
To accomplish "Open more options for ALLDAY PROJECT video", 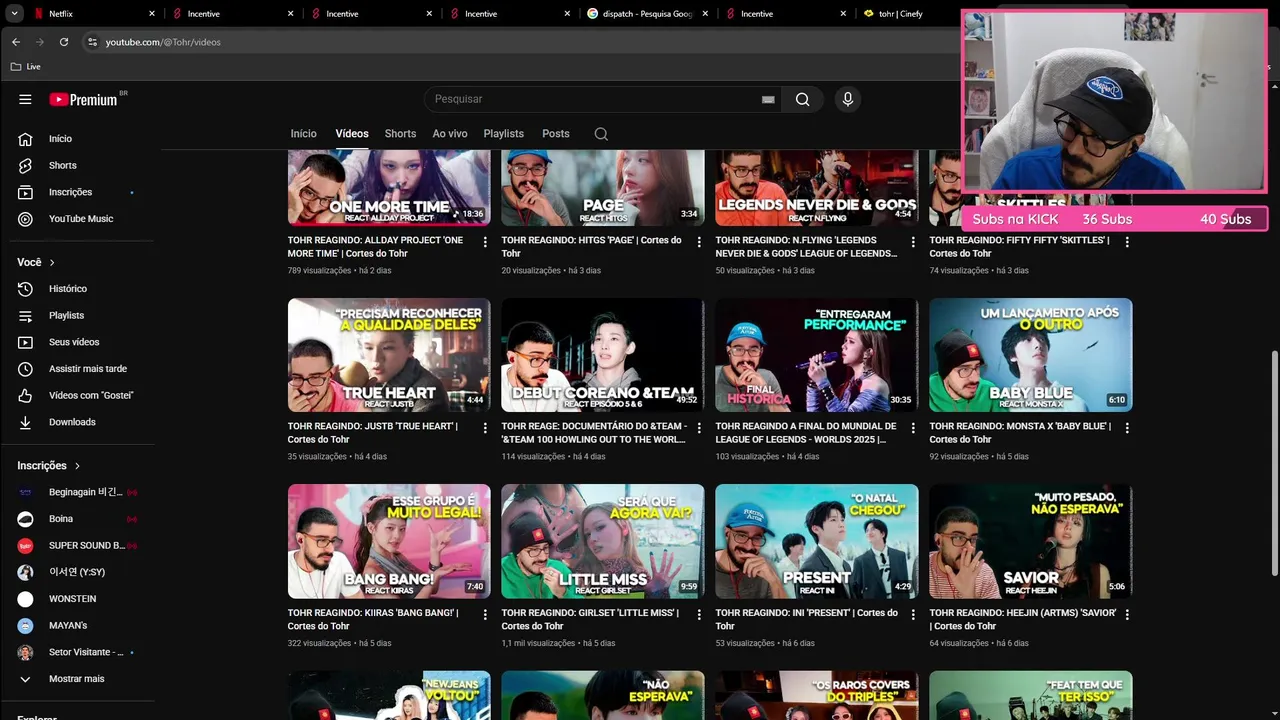I will tap(485, 242).
